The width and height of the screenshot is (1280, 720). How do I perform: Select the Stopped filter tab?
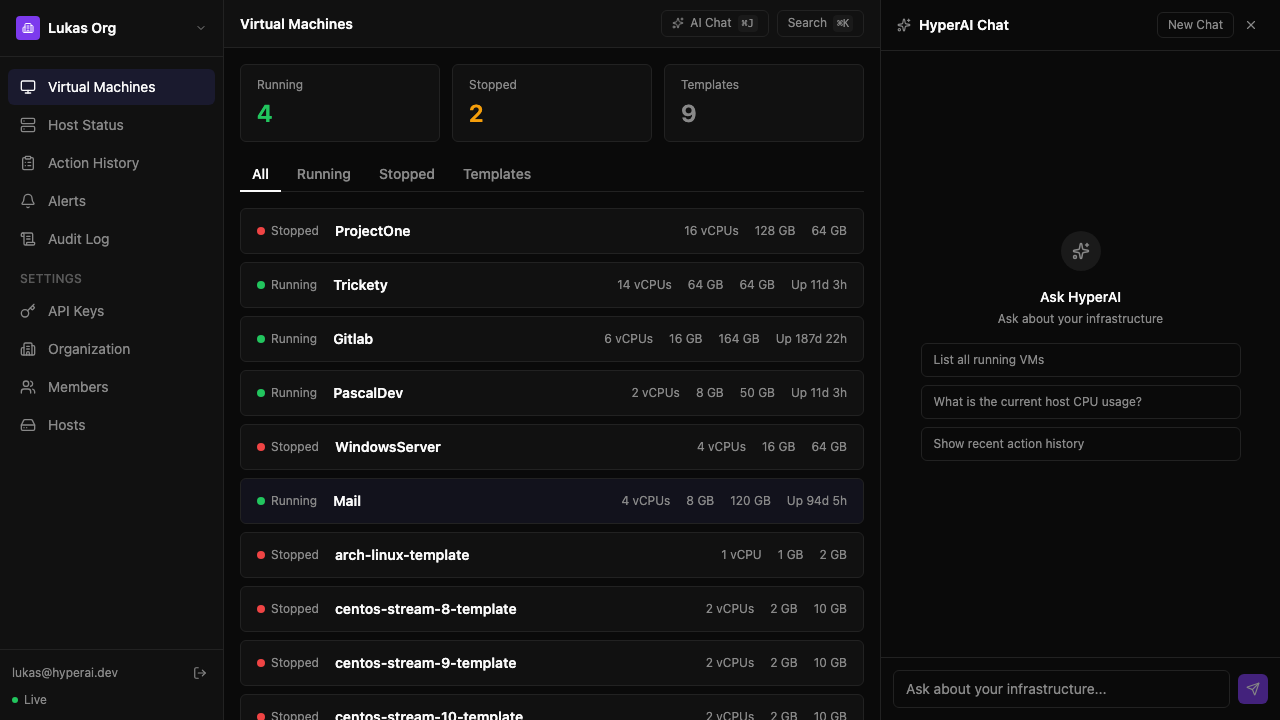click(x=406, y=174)
